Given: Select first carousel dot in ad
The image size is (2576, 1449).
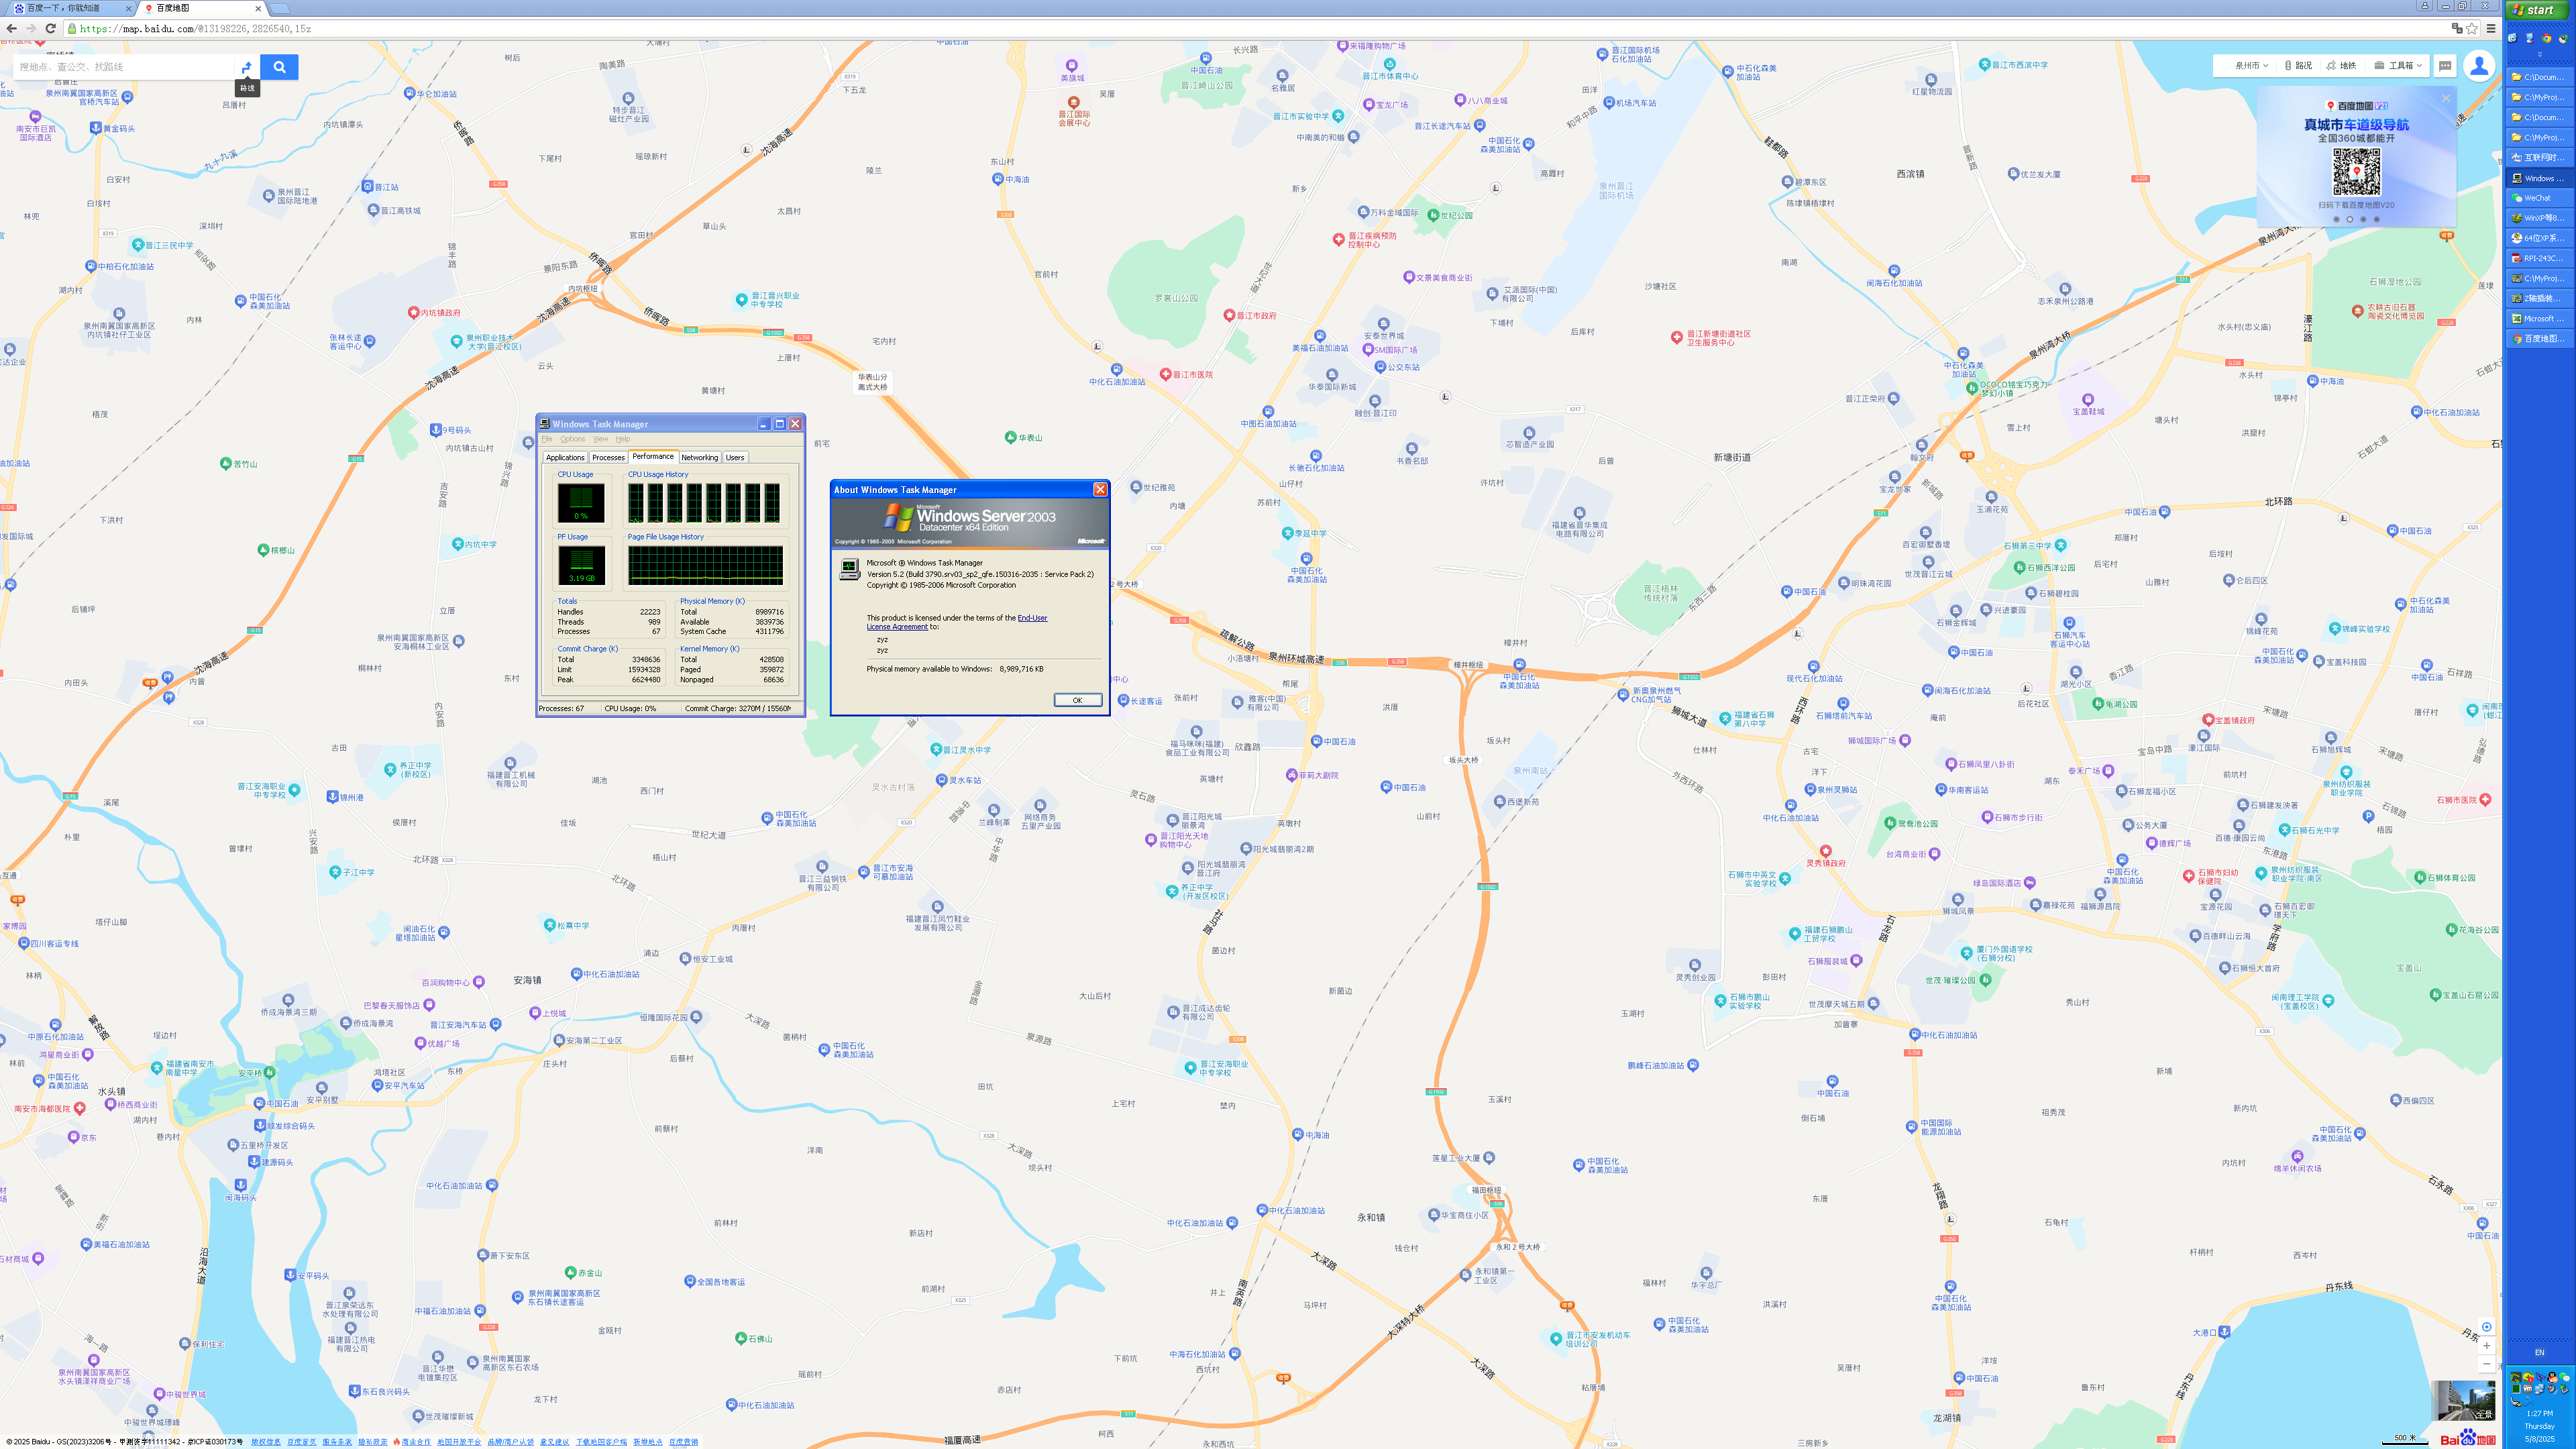Looking at the screenshot, I should click(x=2336, y=219).
